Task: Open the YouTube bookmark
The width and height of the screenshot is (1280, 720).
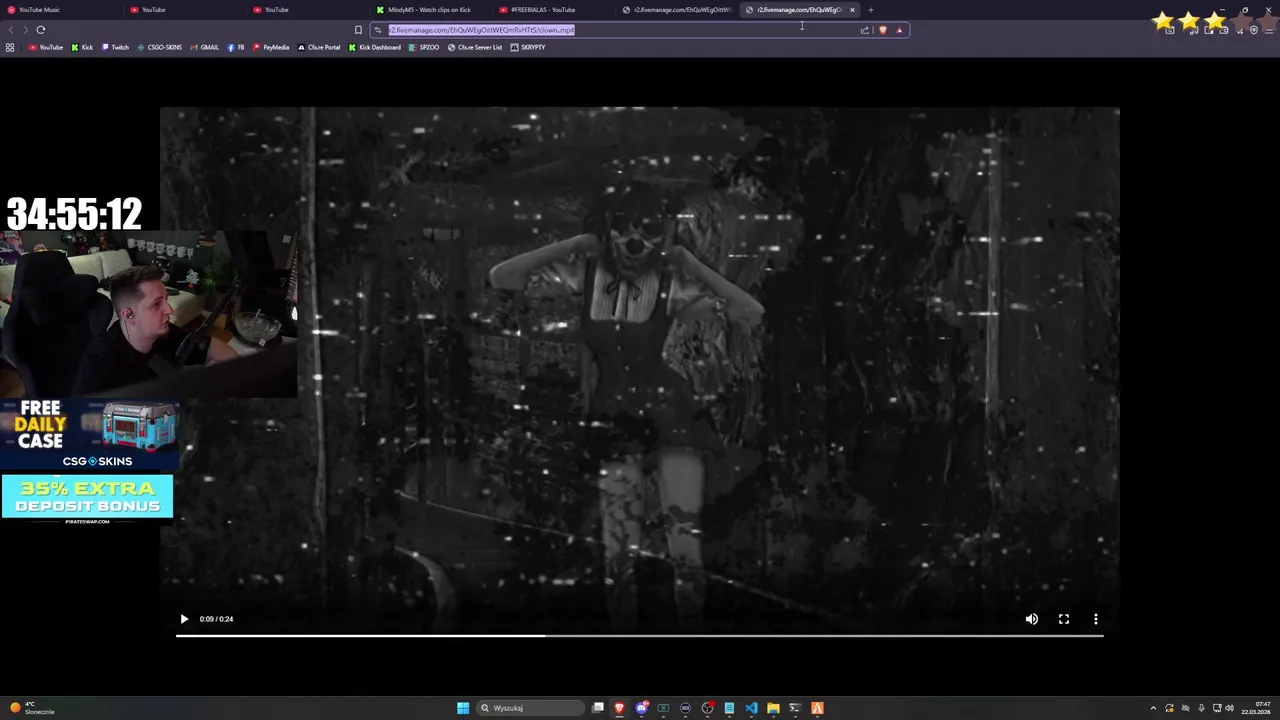Action: click(x=45, y=47)
